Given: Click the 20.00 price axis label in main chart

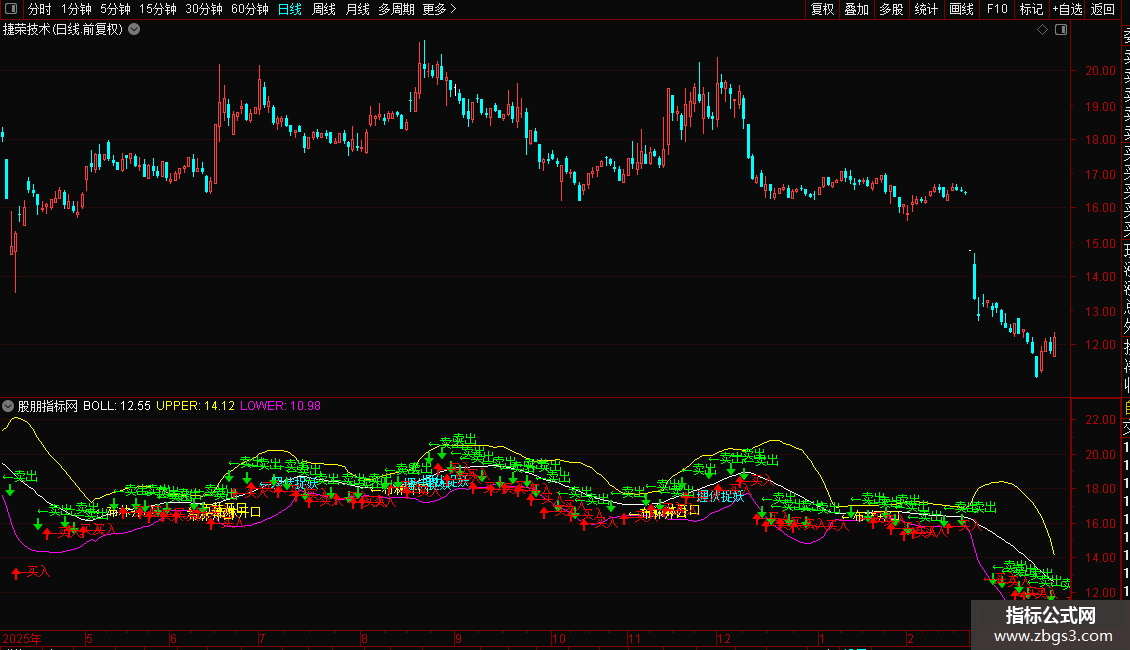Looking at the screenshot, I should coord(1100,71).
